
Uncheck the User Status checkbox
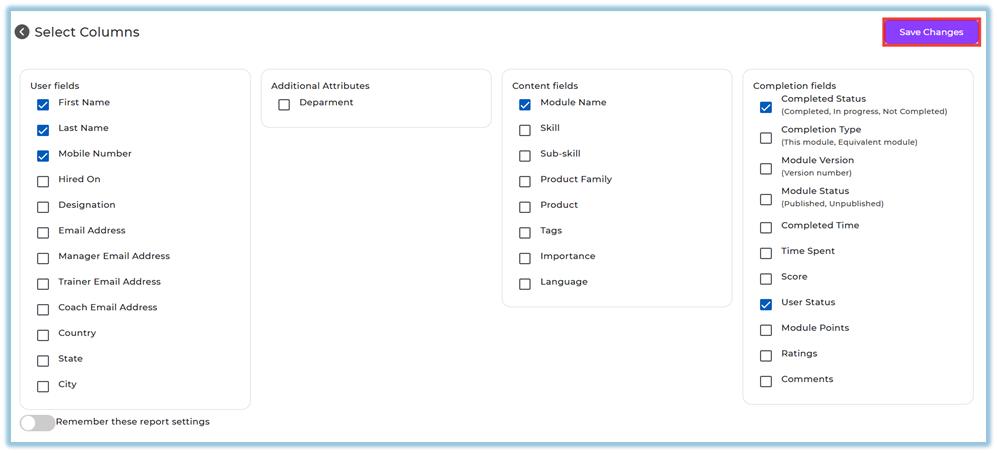[766, 304]
